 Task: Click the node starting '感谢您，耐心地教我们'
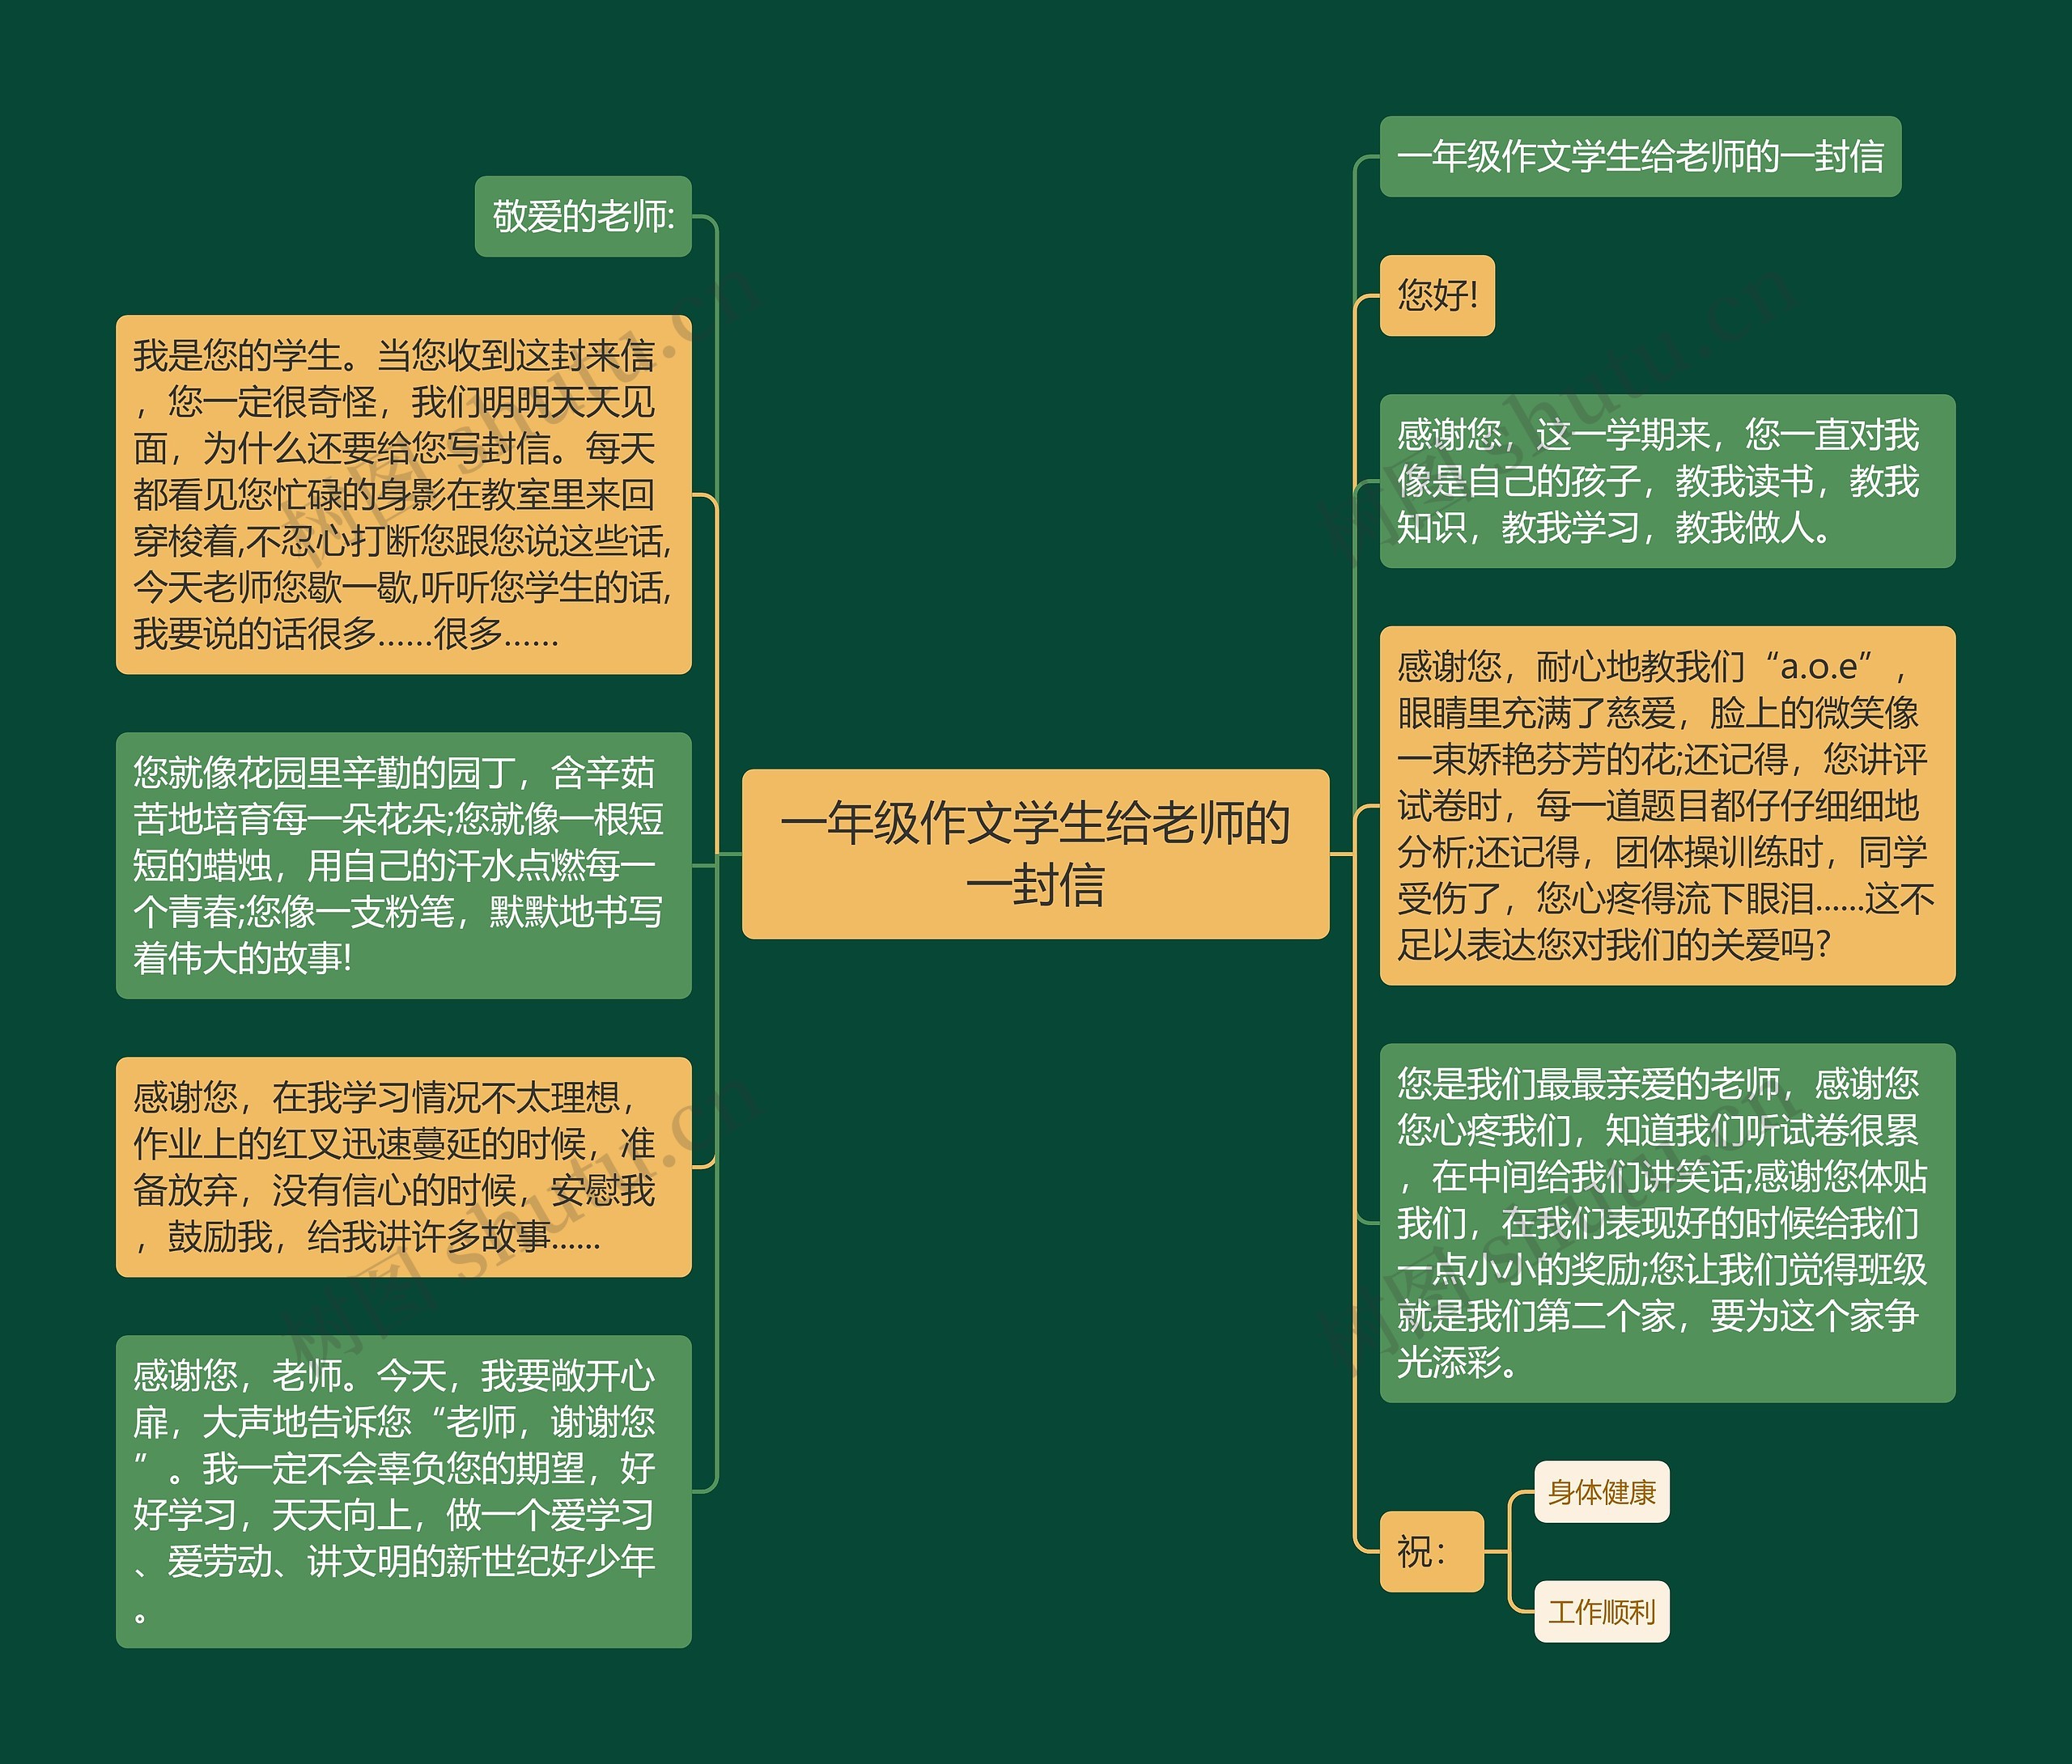pos(1667,805)
